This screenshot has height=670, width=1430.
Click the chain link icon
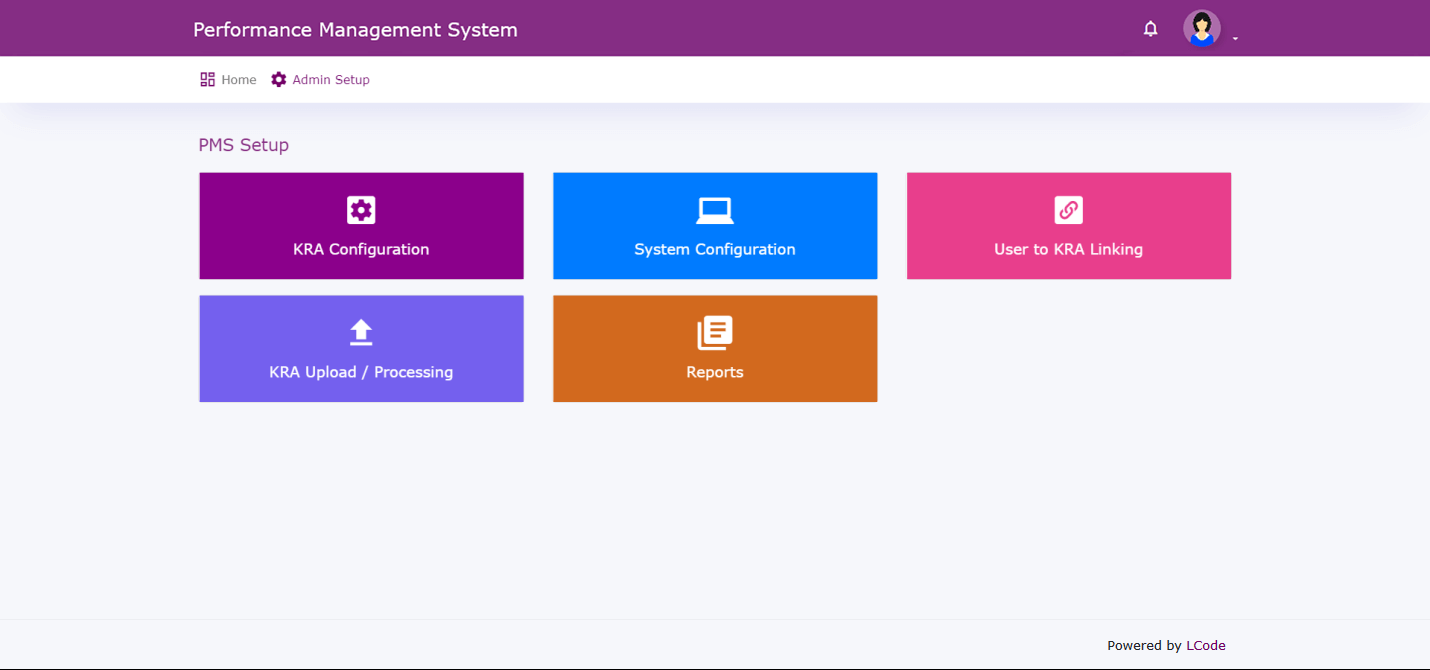(1069, 210)
